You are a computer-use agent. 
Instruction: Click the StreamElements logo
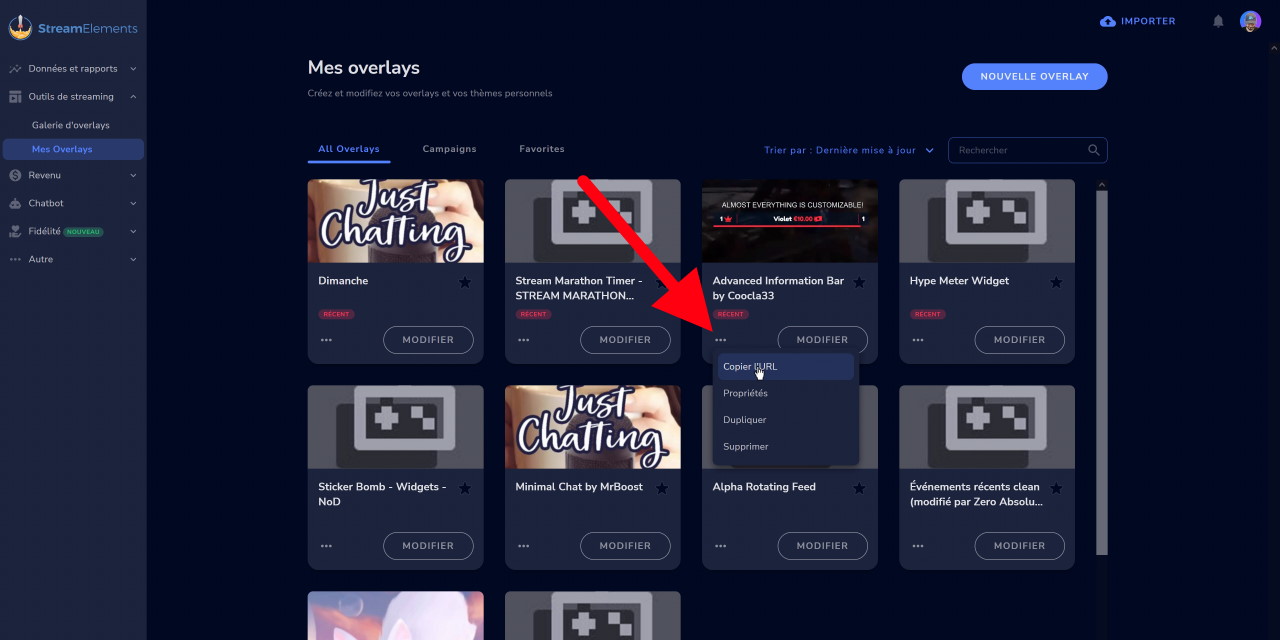[x=73, y=28]
